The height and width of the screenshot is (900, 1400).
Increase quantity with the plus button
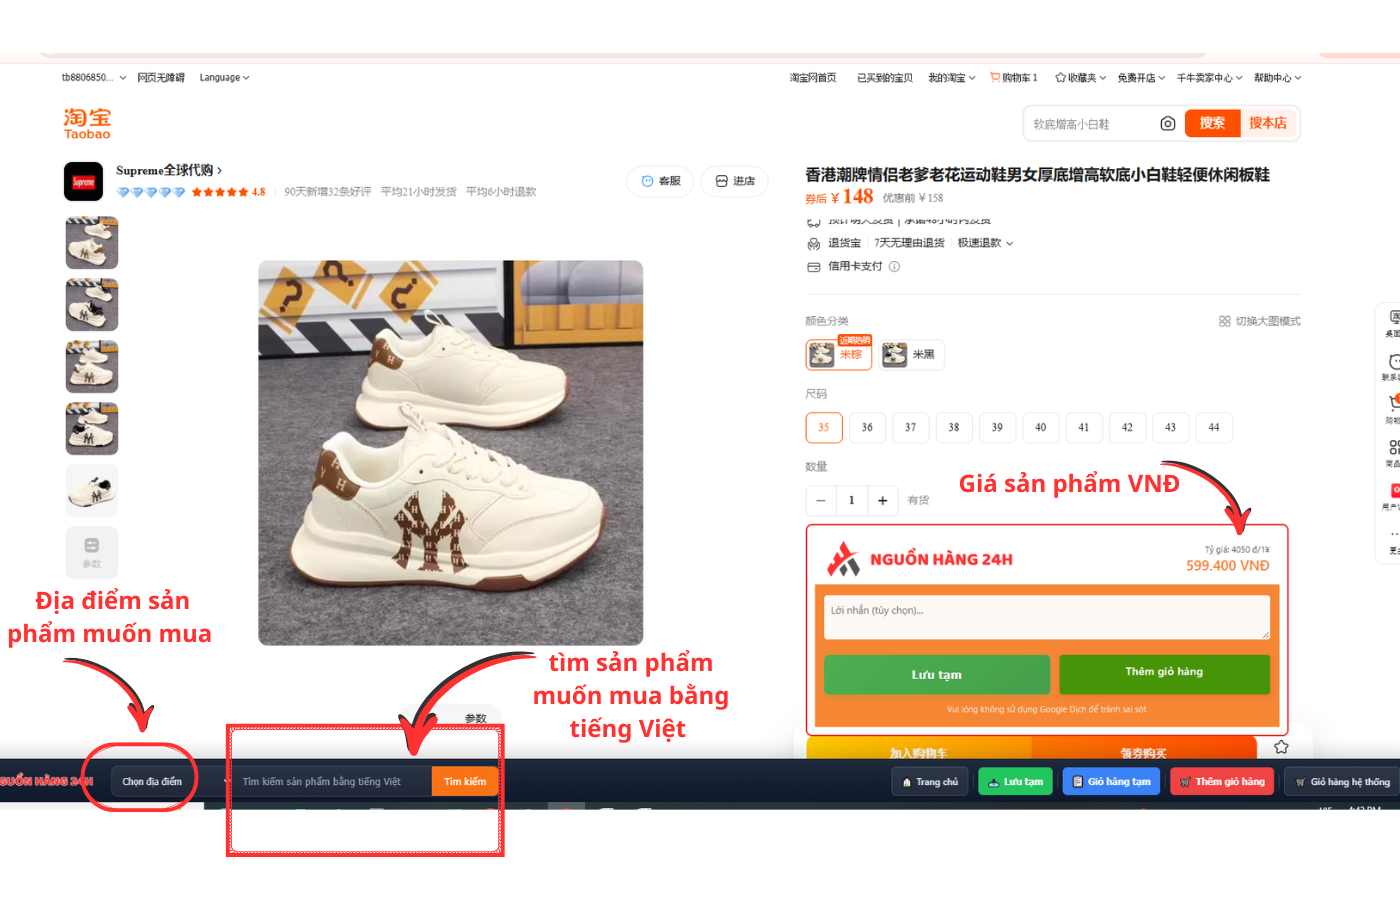(882, 500)
